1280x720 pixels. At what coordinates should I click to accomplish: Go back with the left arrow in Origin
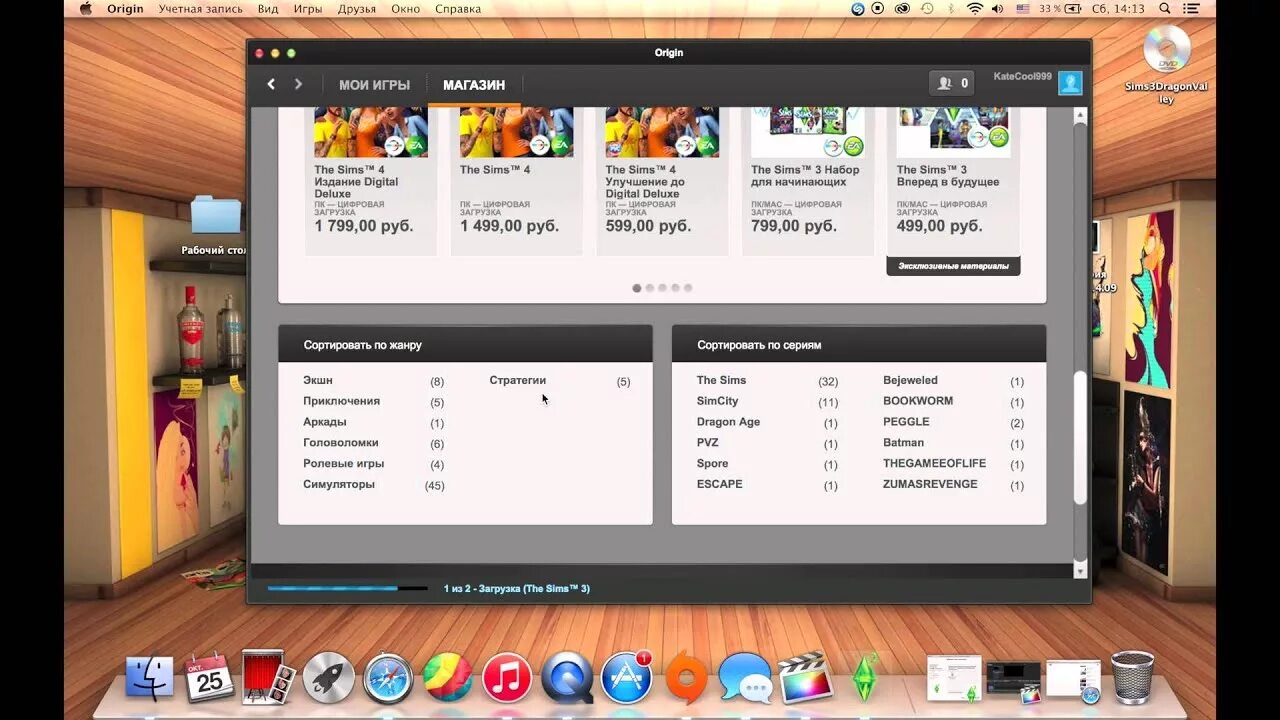pyautogui.click(x=271, y=84)
